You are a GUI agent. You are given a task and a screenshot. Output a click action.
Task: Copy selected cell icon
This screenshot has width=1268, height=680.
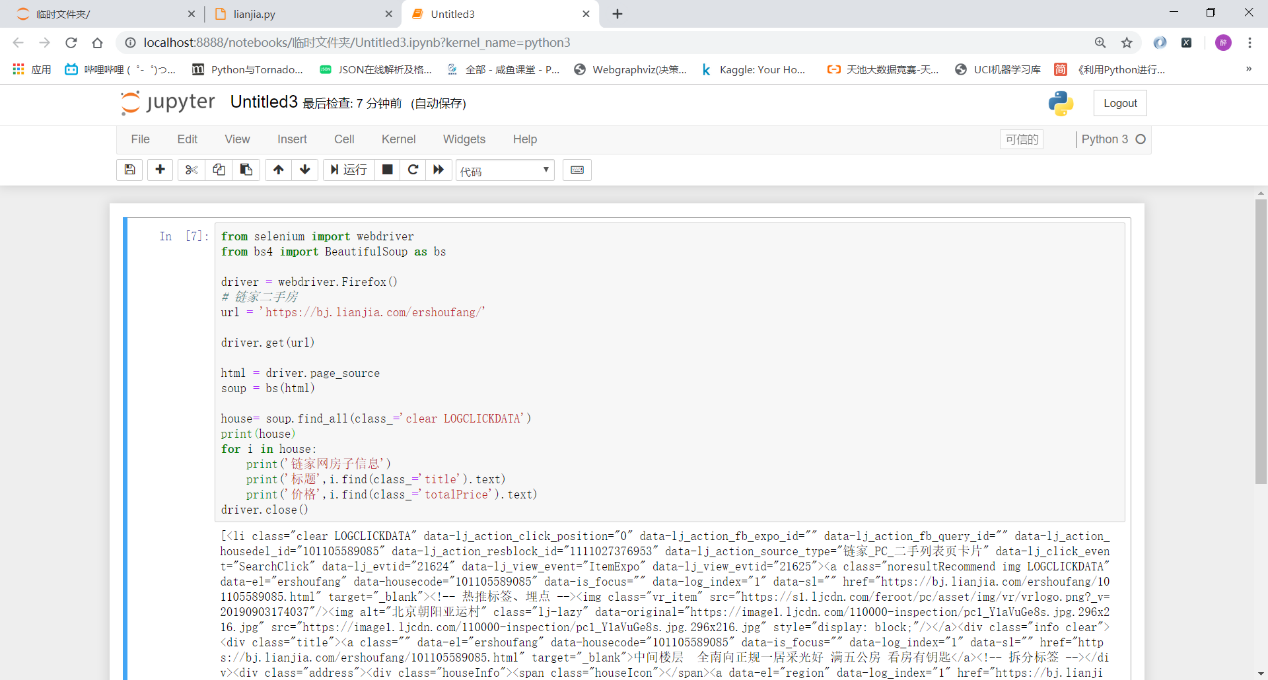point(219,170)
